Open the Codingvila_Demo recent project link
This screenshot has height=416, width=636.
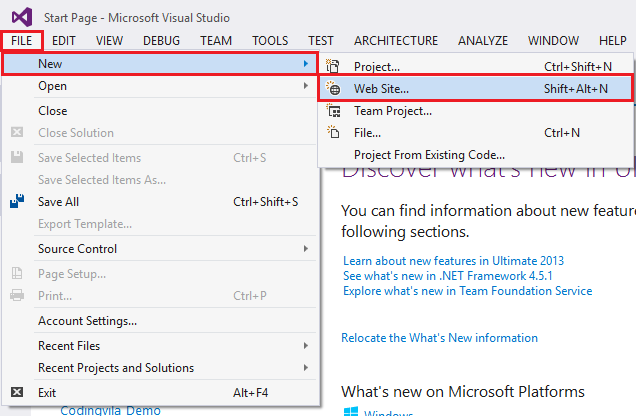click(x=110, y=410)
